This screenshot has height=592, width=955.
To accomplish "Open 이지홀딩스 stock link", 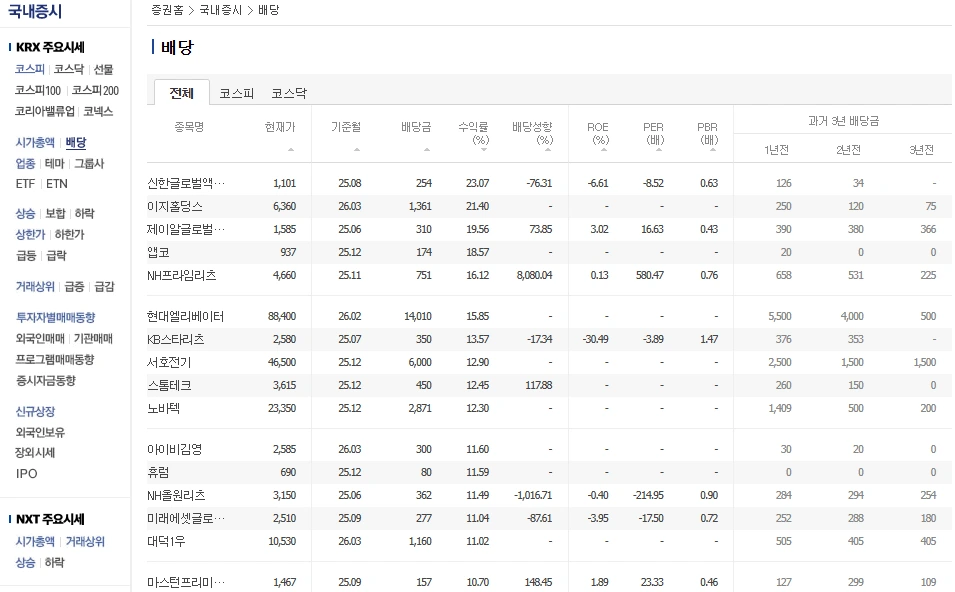I will (x=175, y=206).
